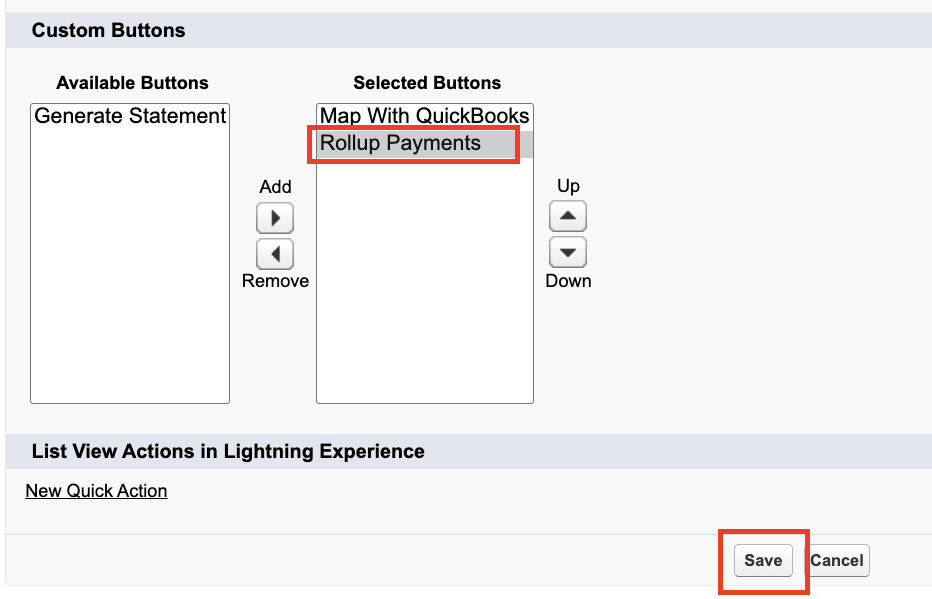Click the "Up" text label

[x=568, y=186]
